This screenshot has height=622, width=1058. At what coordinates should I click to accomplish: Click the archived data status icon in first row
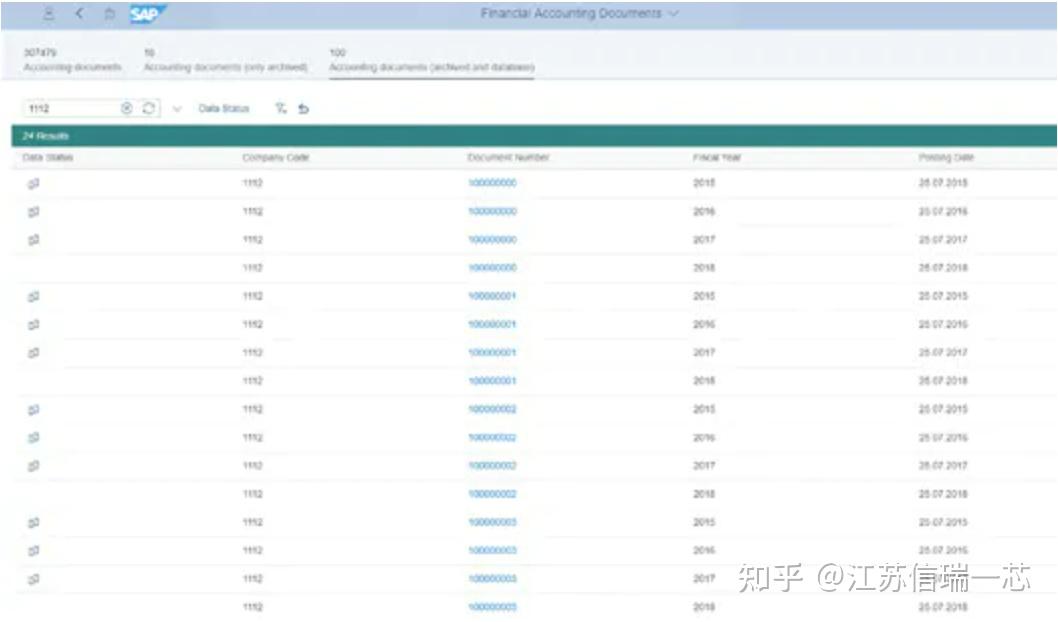(33, 183)
